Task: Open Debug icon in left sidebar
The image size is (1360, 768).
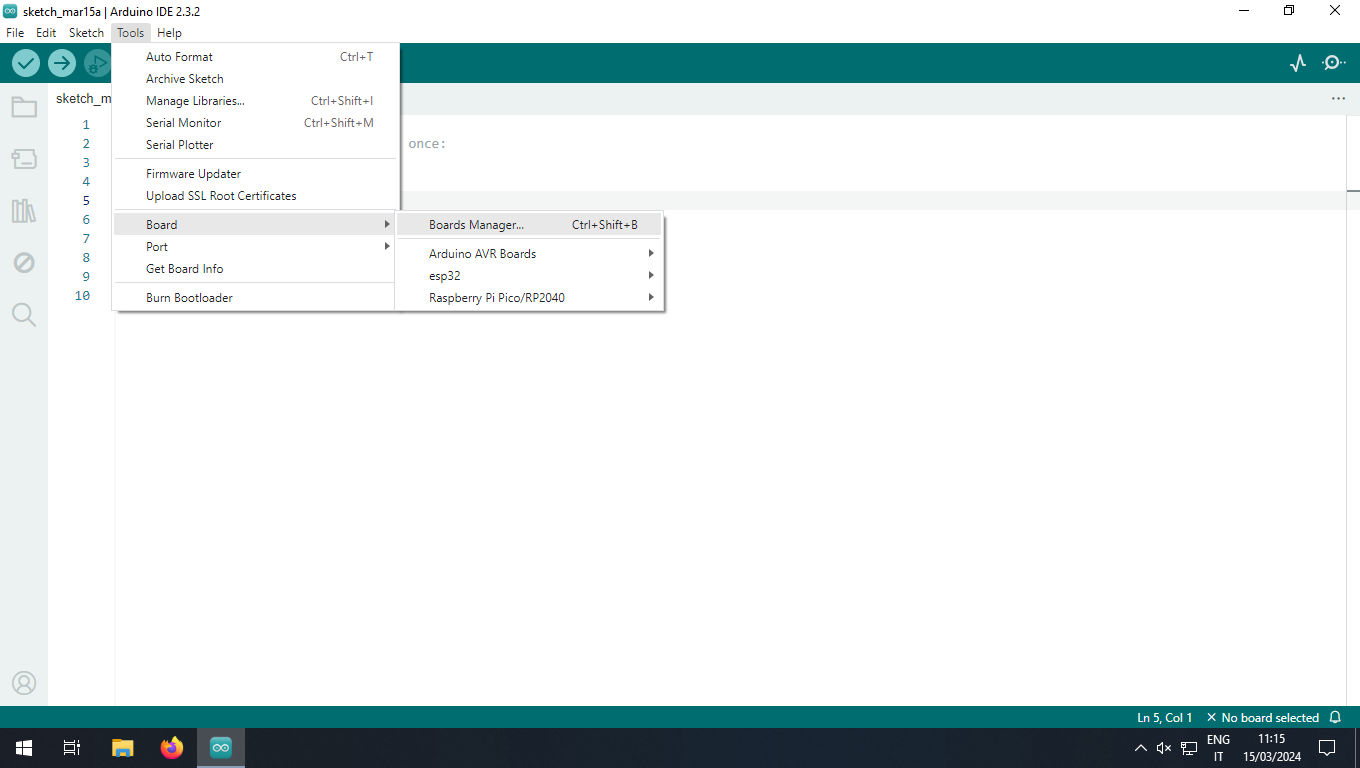Action: (24, 263)
